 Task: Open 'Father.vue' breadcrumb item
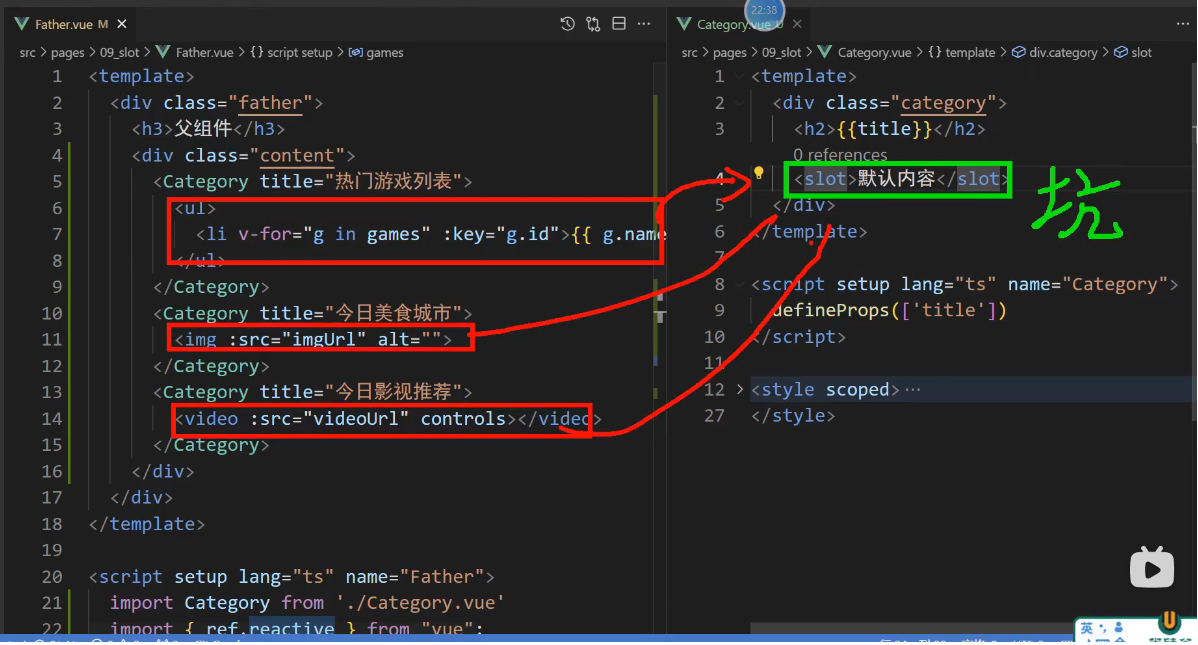pyautogui.click(x=204, y=53)
